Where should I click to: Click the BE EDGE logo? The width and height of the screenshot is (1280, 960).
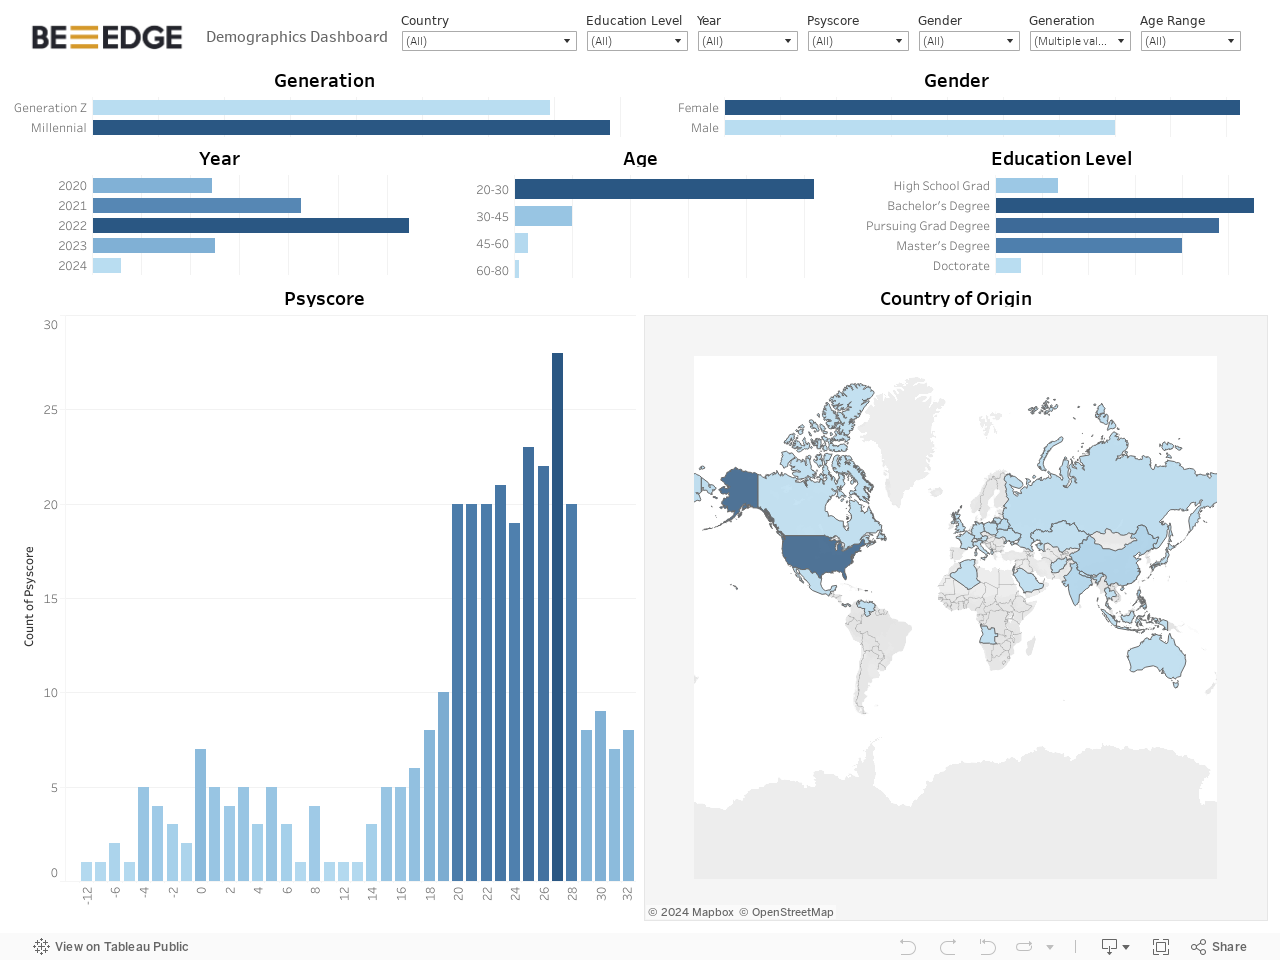[107, 37]
